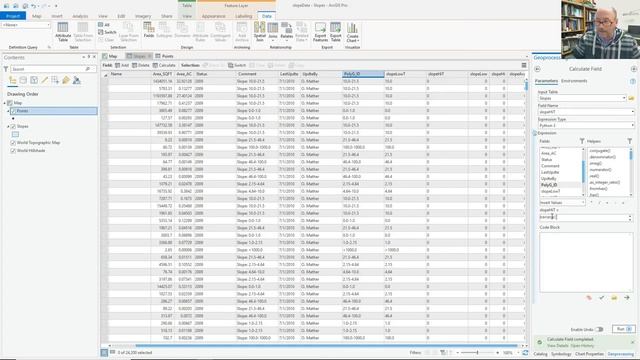Dismiss the Calculate Field completed message
Screen dimensions: 640x360
click(x=633, y=342)
